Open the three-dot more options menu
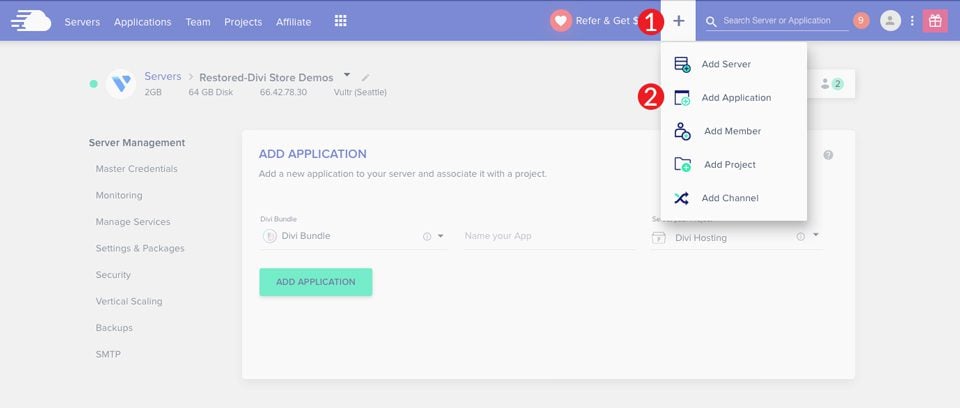960x408 pixels. point(912,21)
